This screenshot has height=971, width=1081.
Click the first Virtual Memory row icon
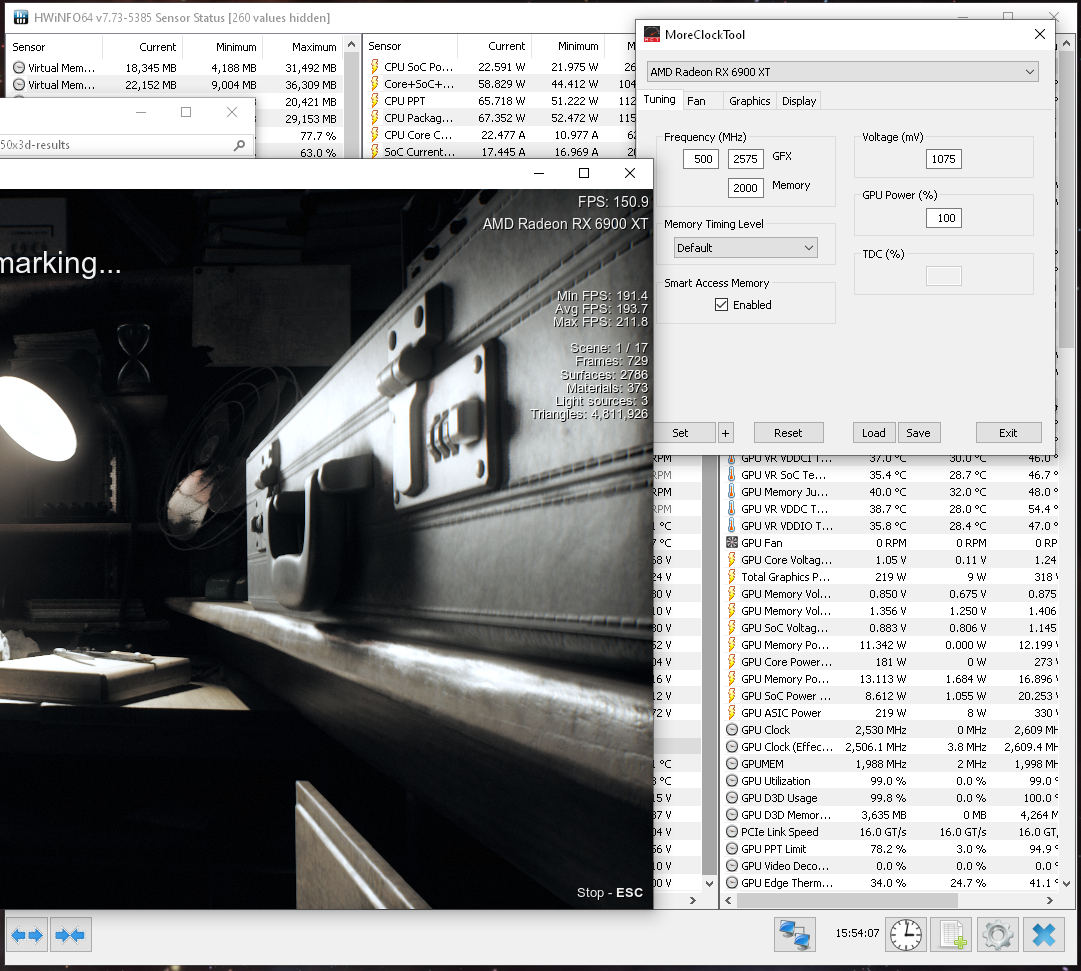[x=19, y=68]
